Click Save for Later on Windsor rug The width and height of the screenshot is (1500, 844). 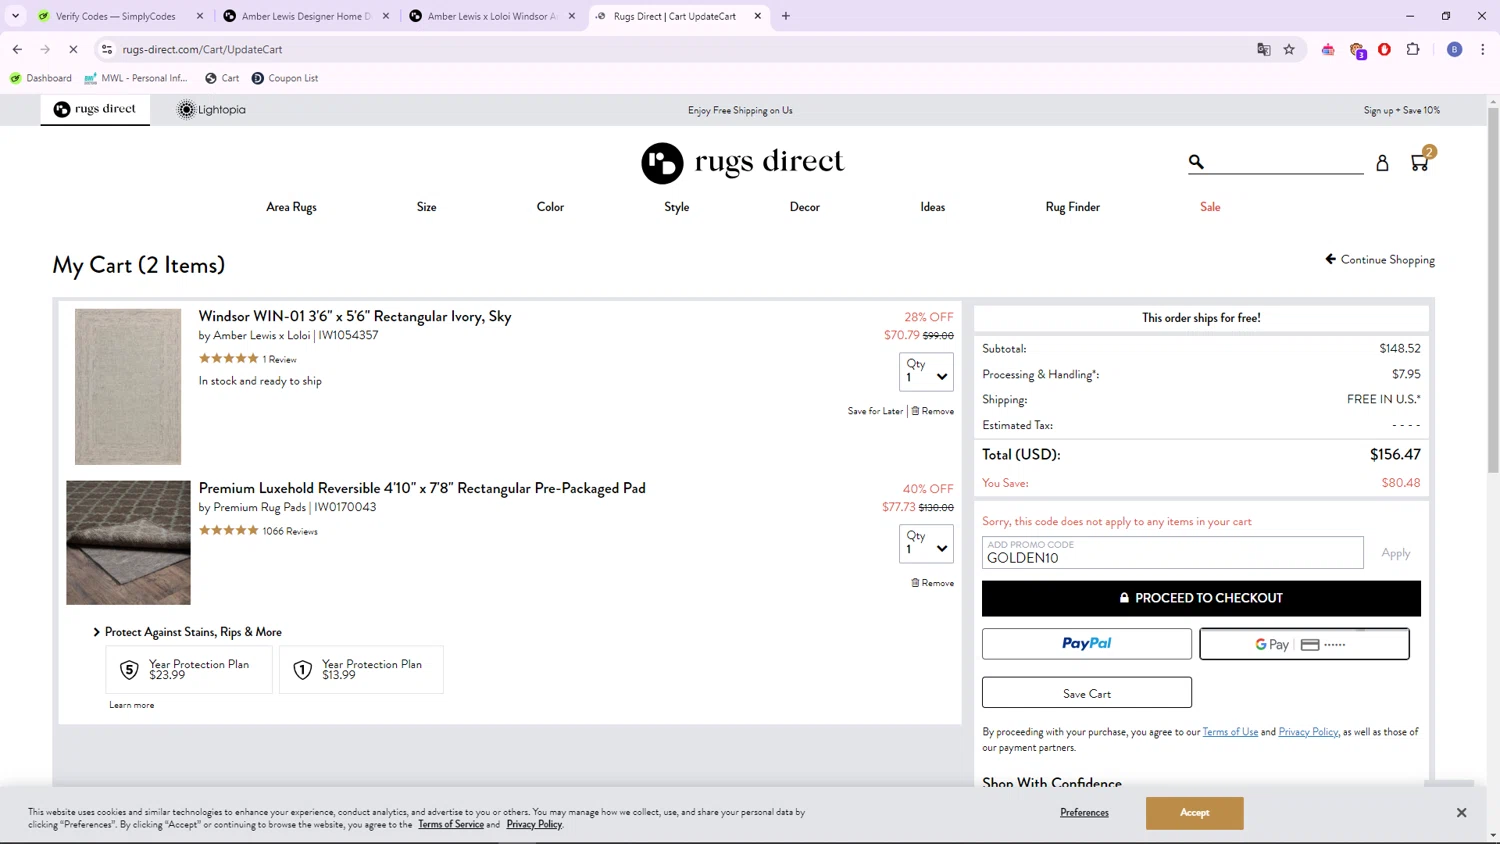coord(875,411)
